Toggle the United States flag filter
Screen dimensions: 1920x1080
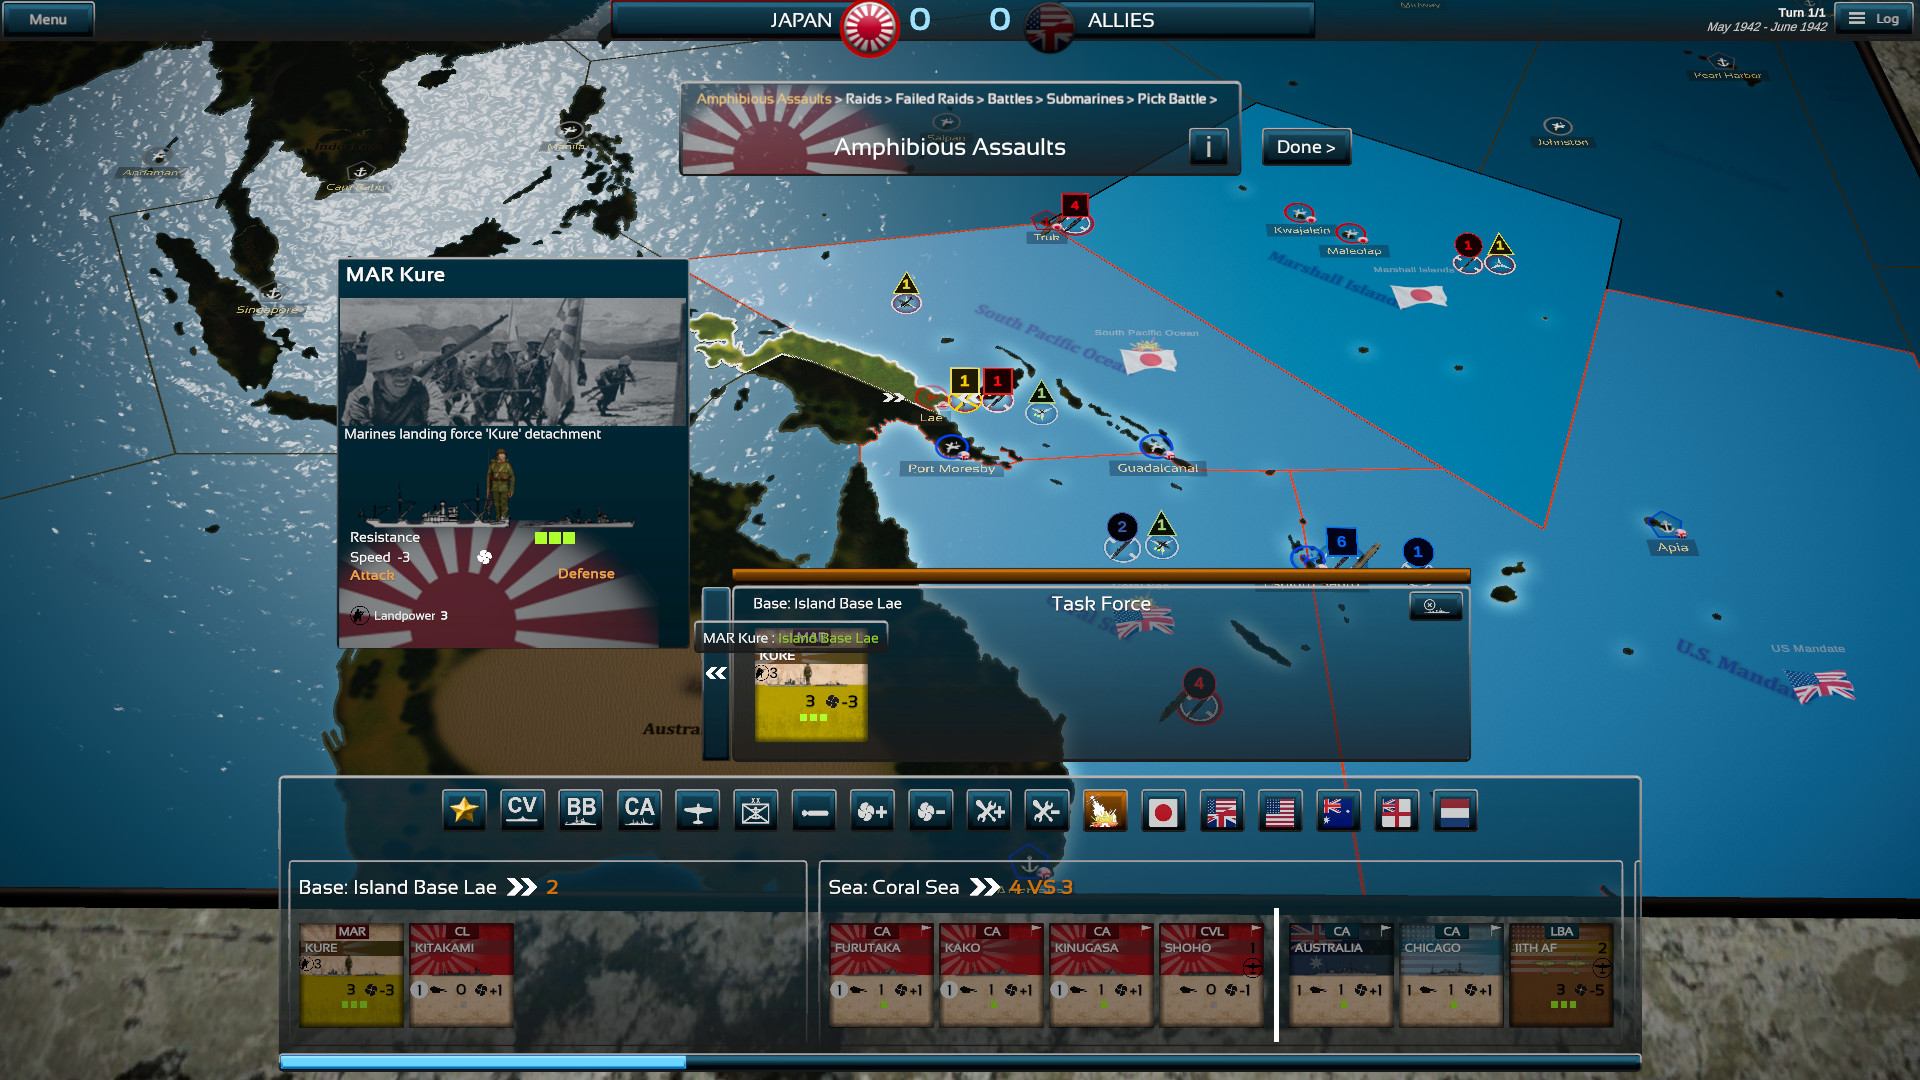coord(1280,811)
